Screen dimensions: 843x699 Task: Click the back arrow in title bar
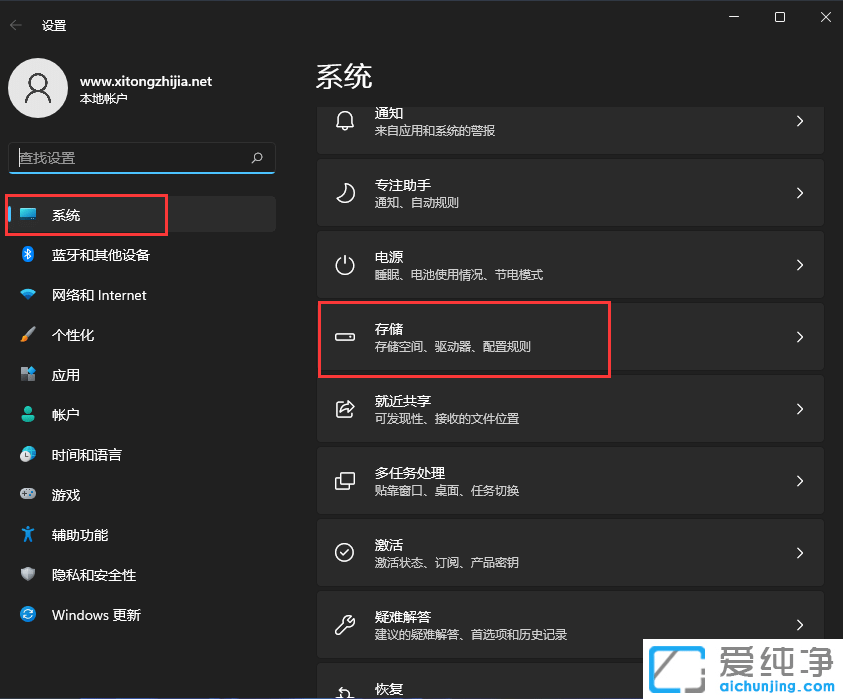point(16,25)
